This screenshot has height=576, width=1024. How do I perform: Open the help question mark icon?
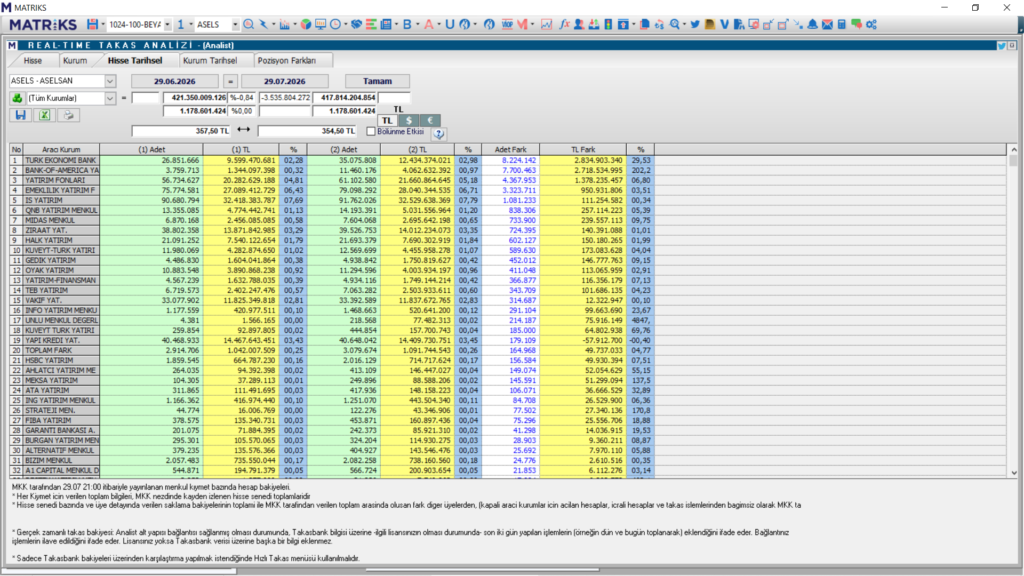(439, 133)
